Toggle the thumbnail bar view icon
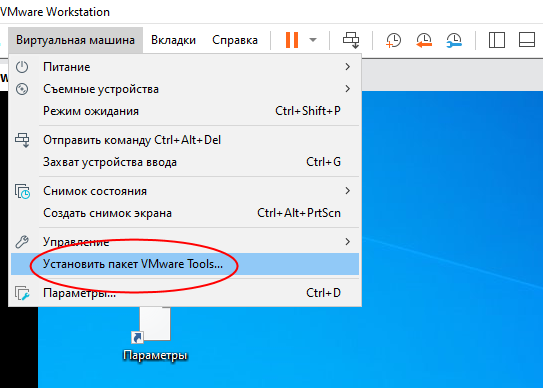 coord(527,40)
